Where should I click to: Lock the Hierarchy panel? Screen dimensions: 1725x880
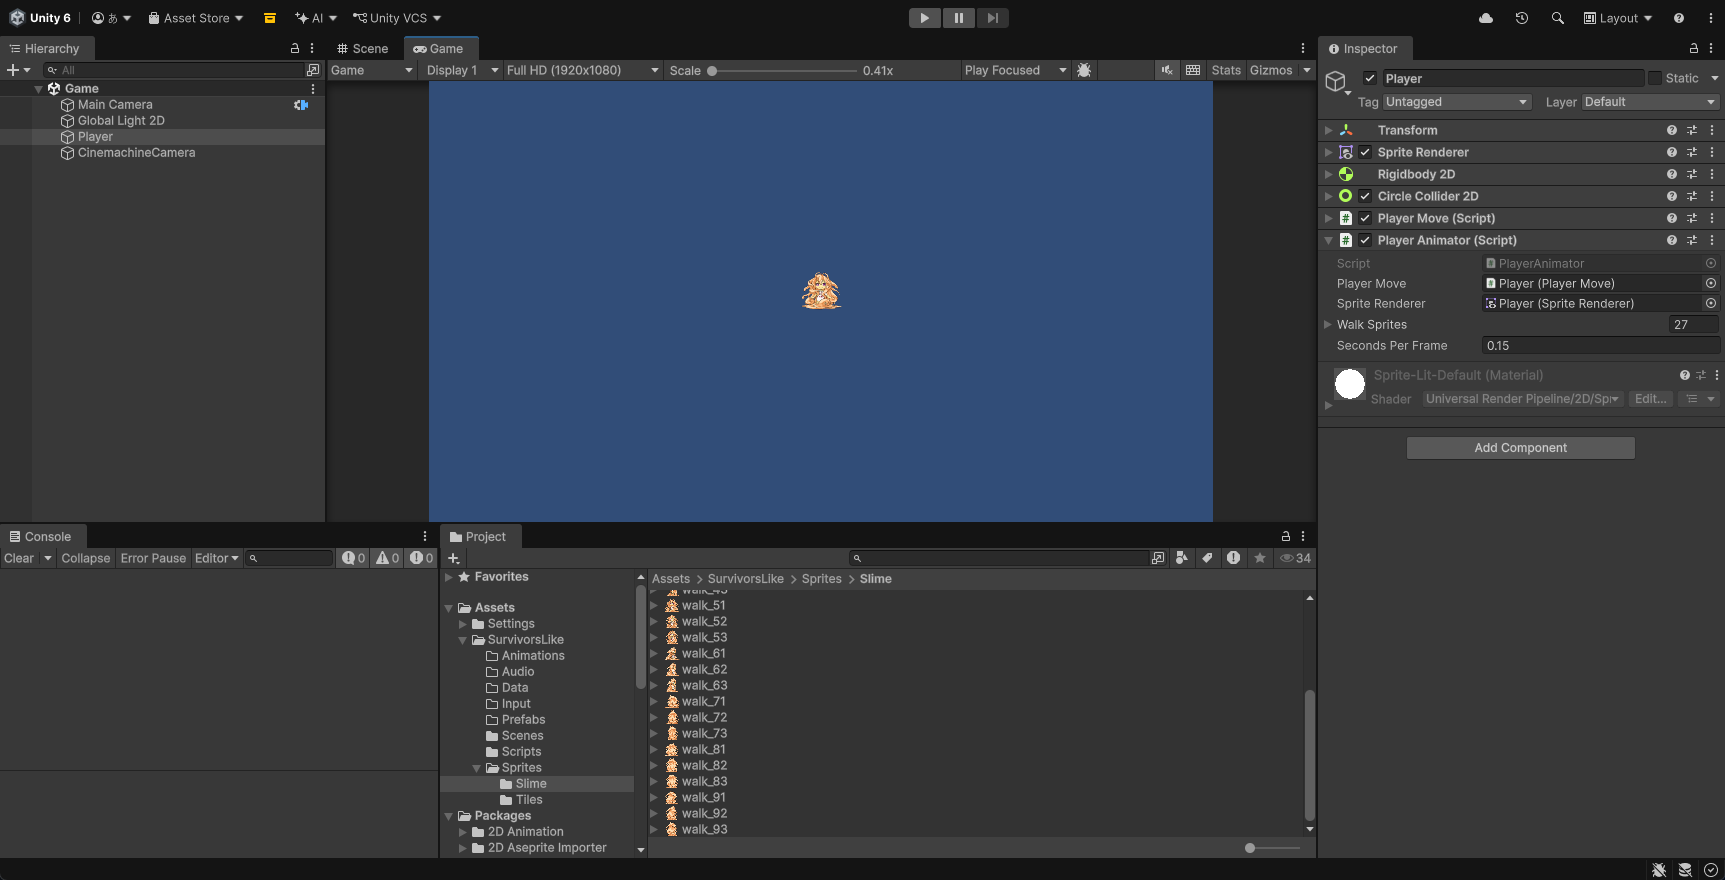[x=294, y=48]
